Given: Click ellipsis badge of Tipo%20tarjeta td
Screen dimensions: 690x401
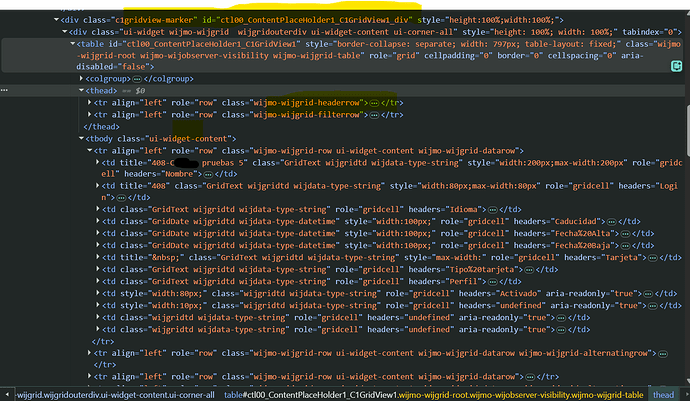Looking at the screenshot, I should tap(529, 270).
